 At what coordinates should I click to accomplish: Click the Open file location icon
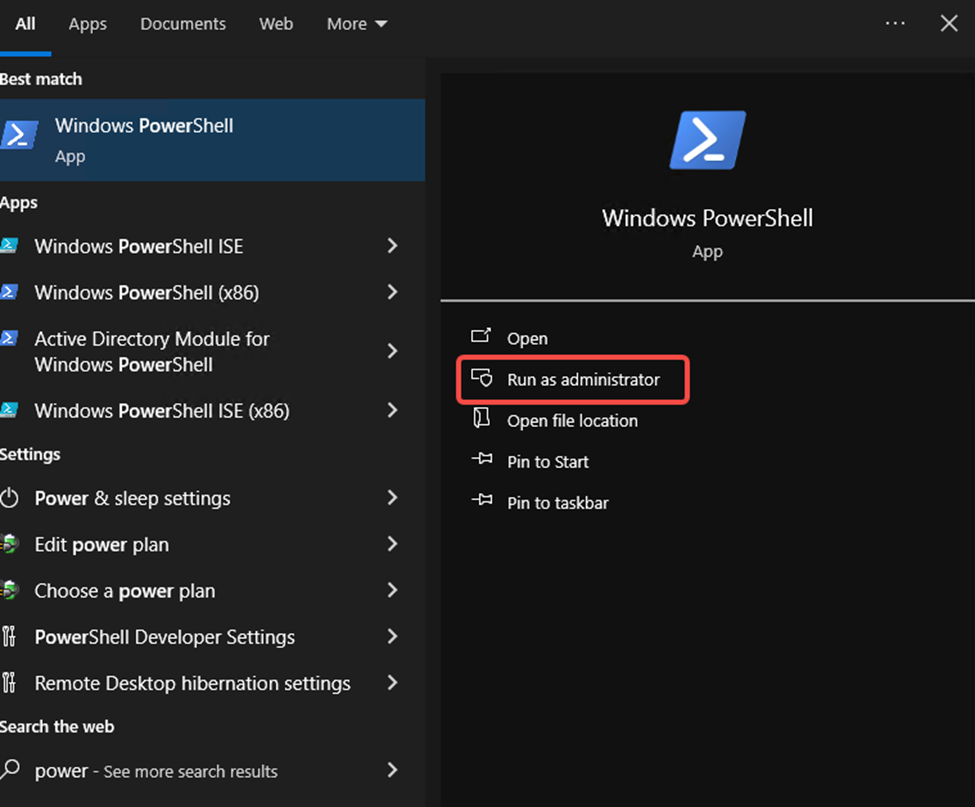(x=482, y=420)
